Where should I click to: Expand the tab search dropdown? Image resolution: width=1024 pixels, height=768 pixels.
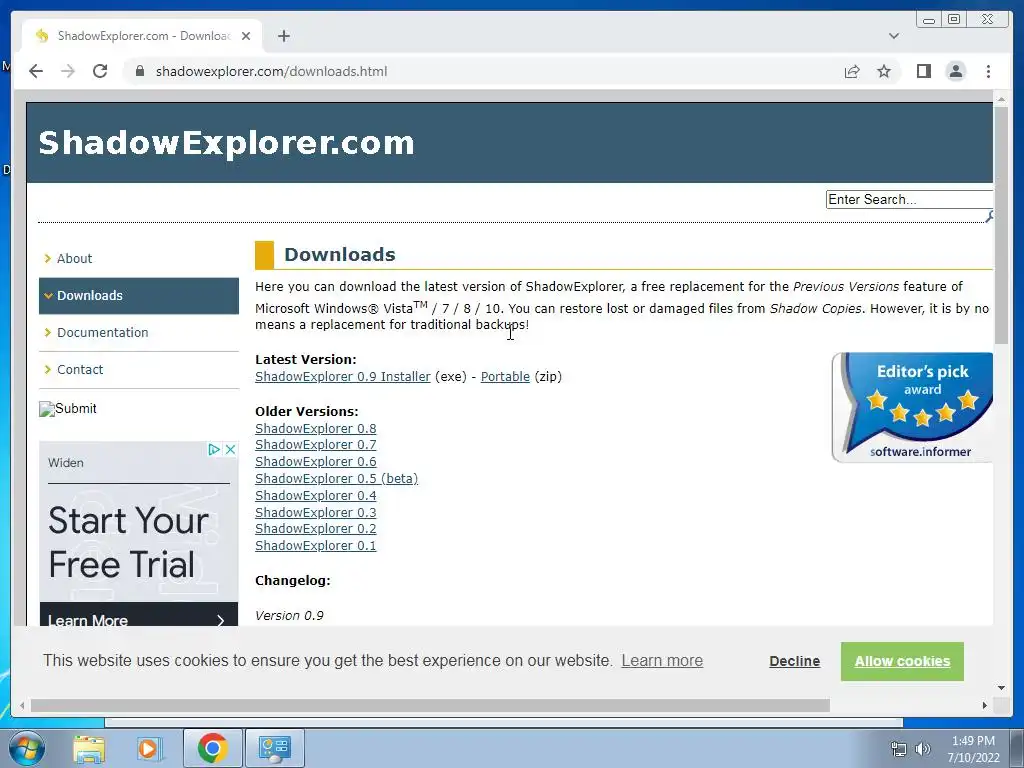click(894, 36)
